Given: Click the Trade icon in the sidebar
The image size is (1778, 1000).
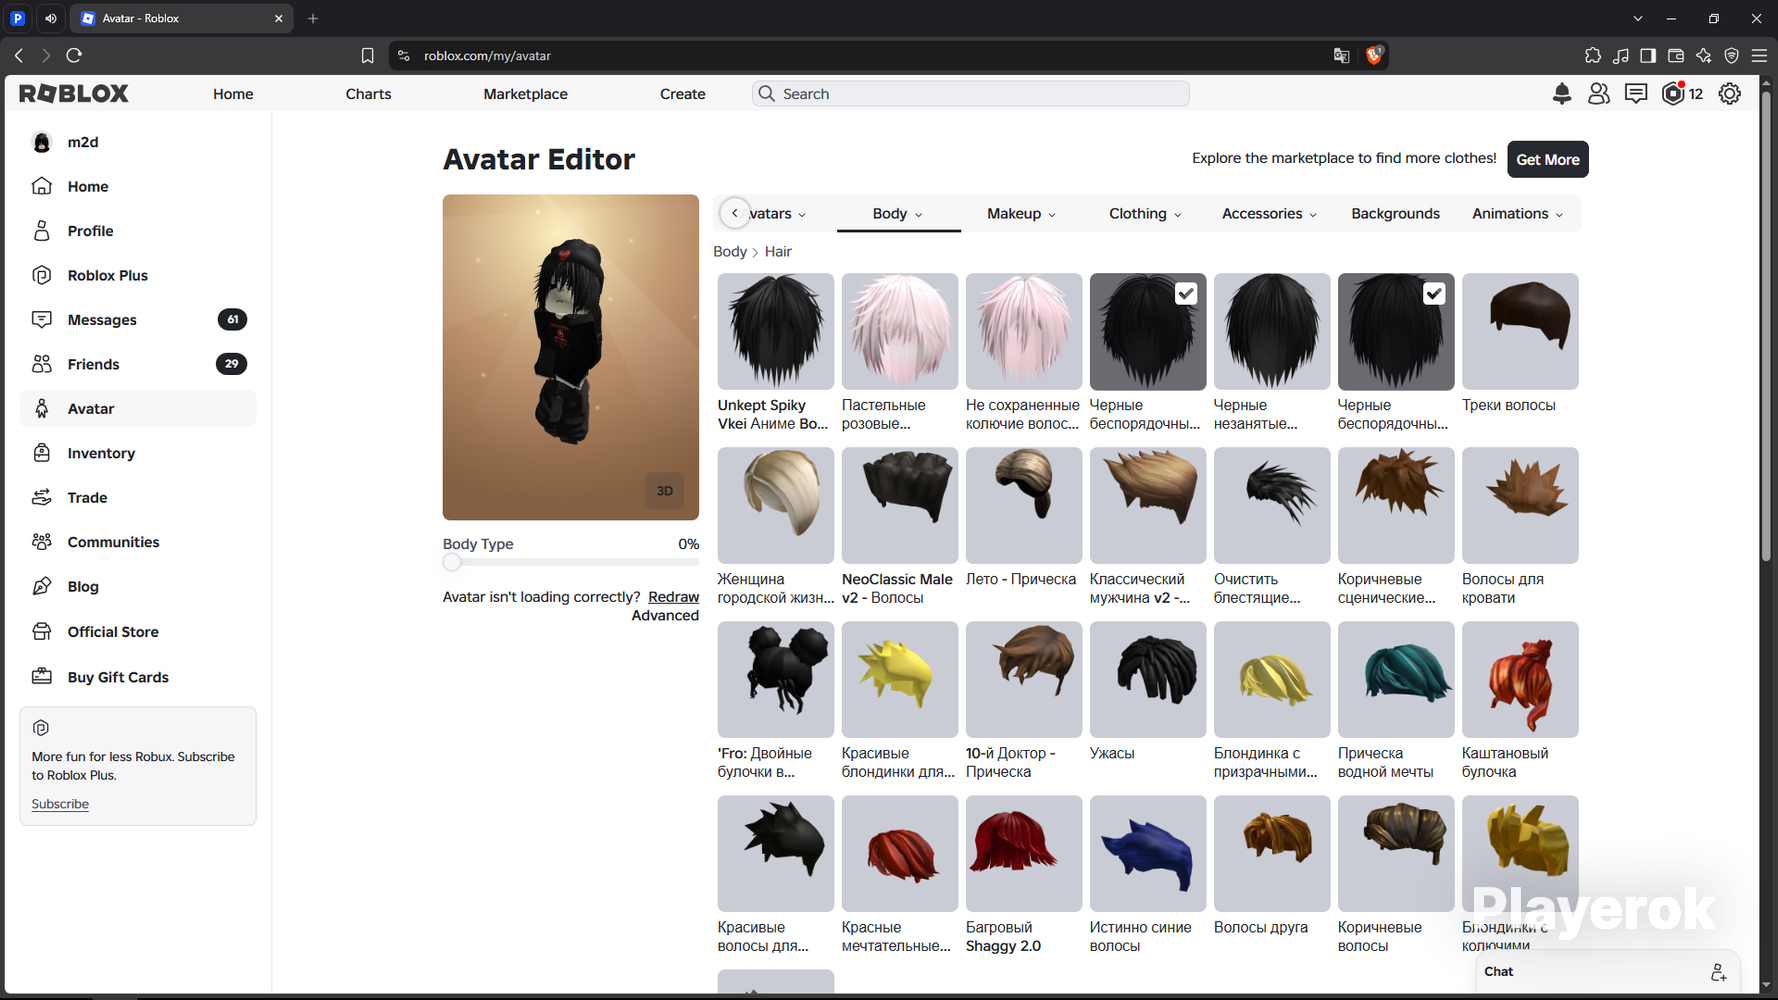Looking at the screenshot, I should [x=42, y=497].
